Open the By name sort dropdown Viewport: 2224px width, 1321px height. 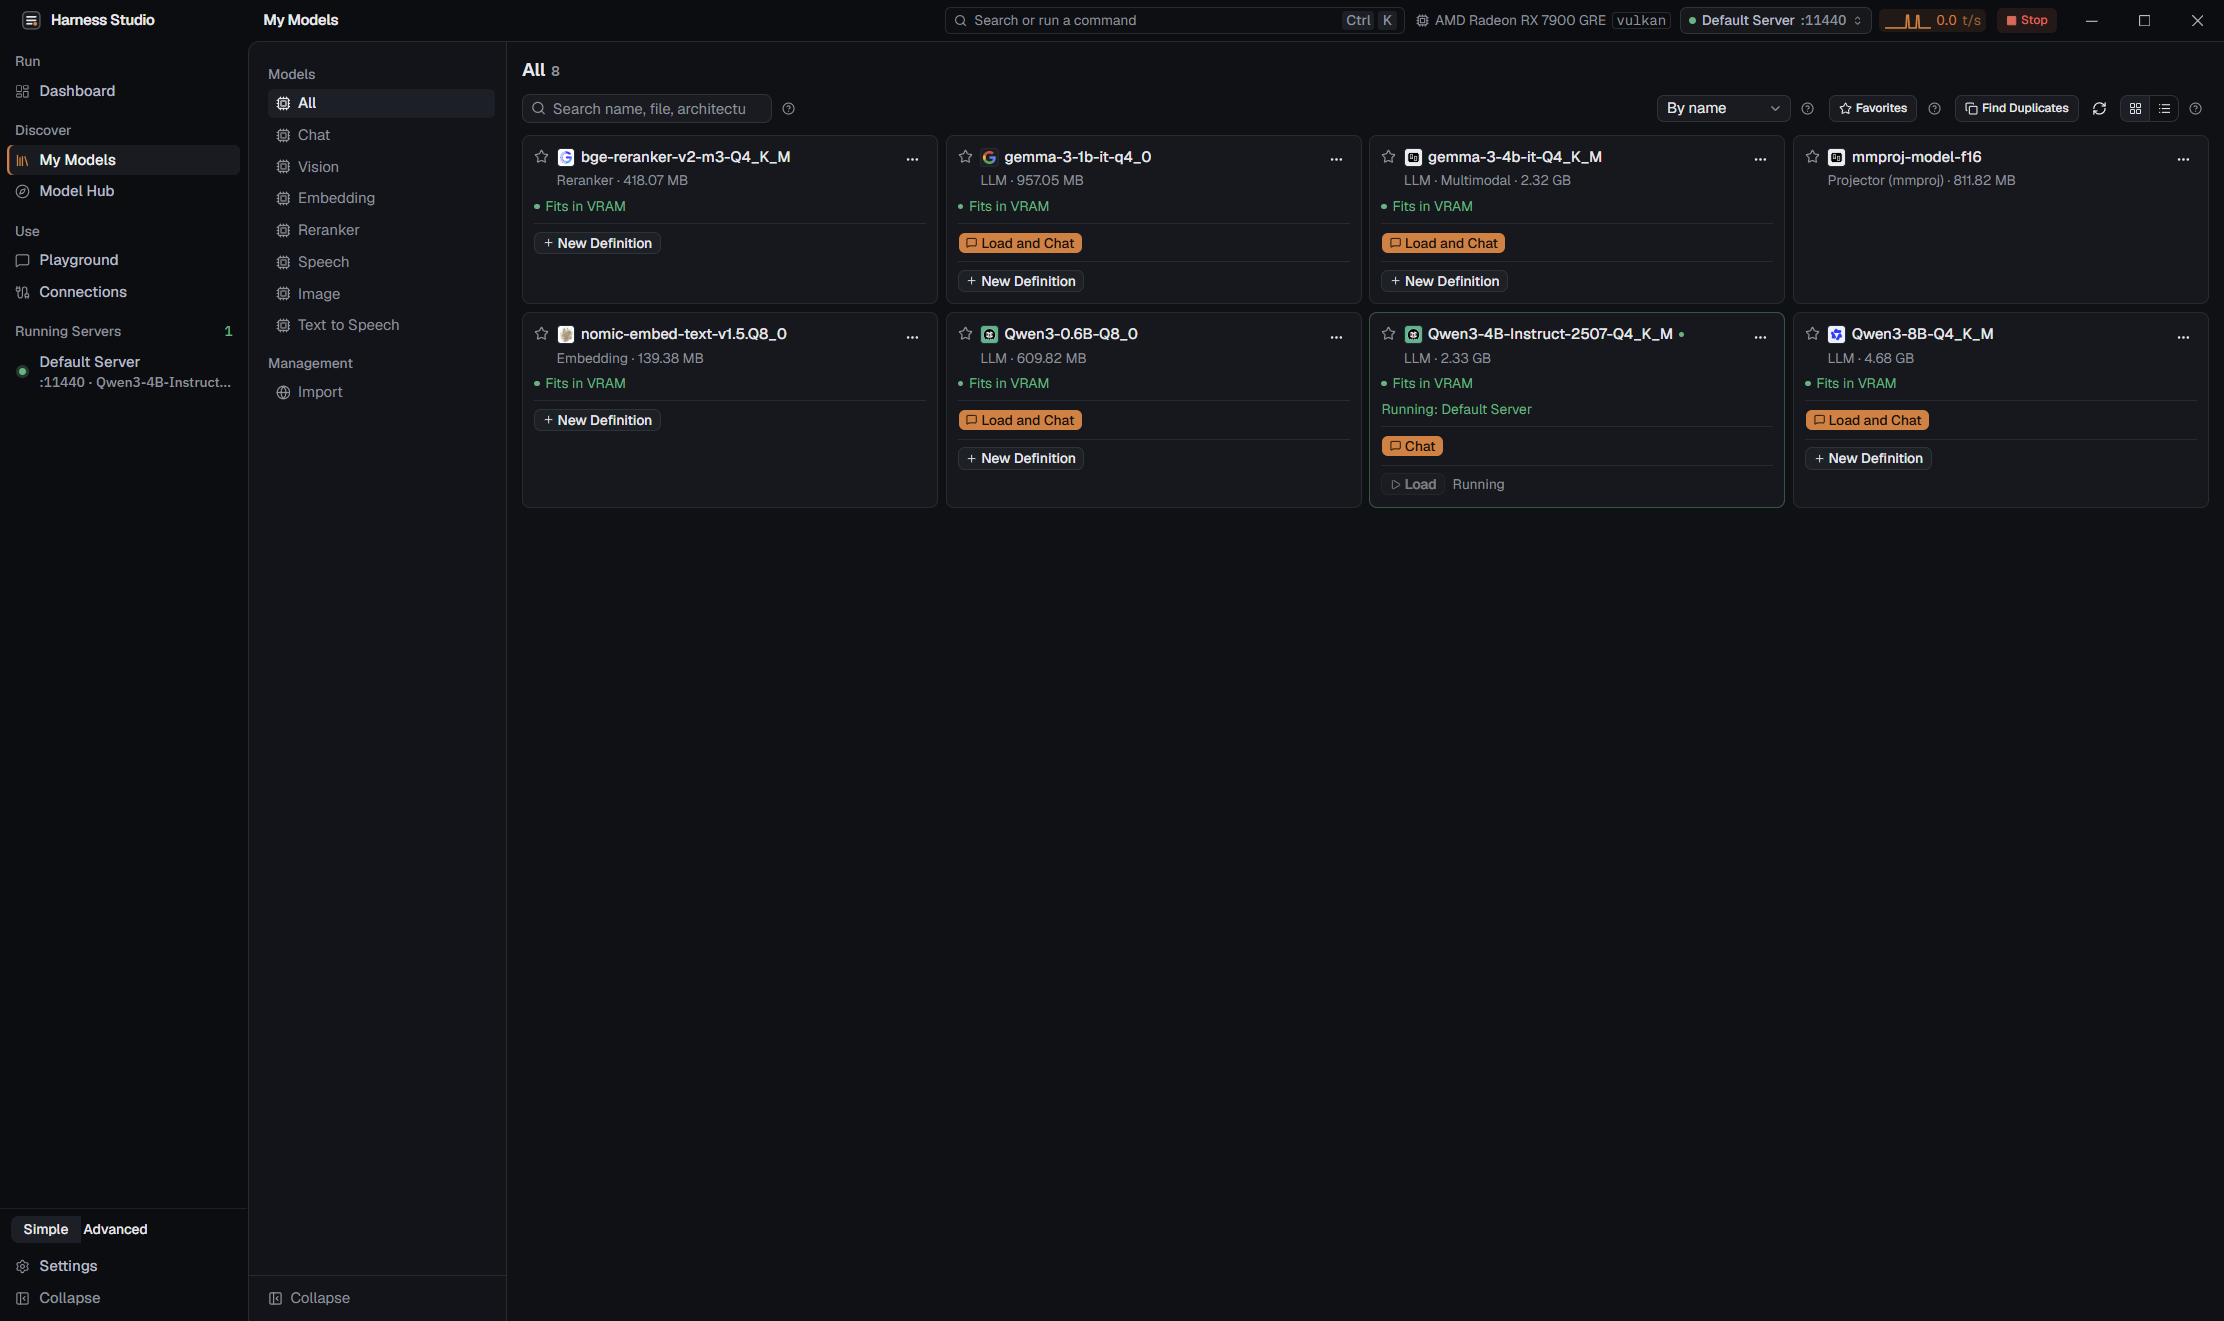1723,108
